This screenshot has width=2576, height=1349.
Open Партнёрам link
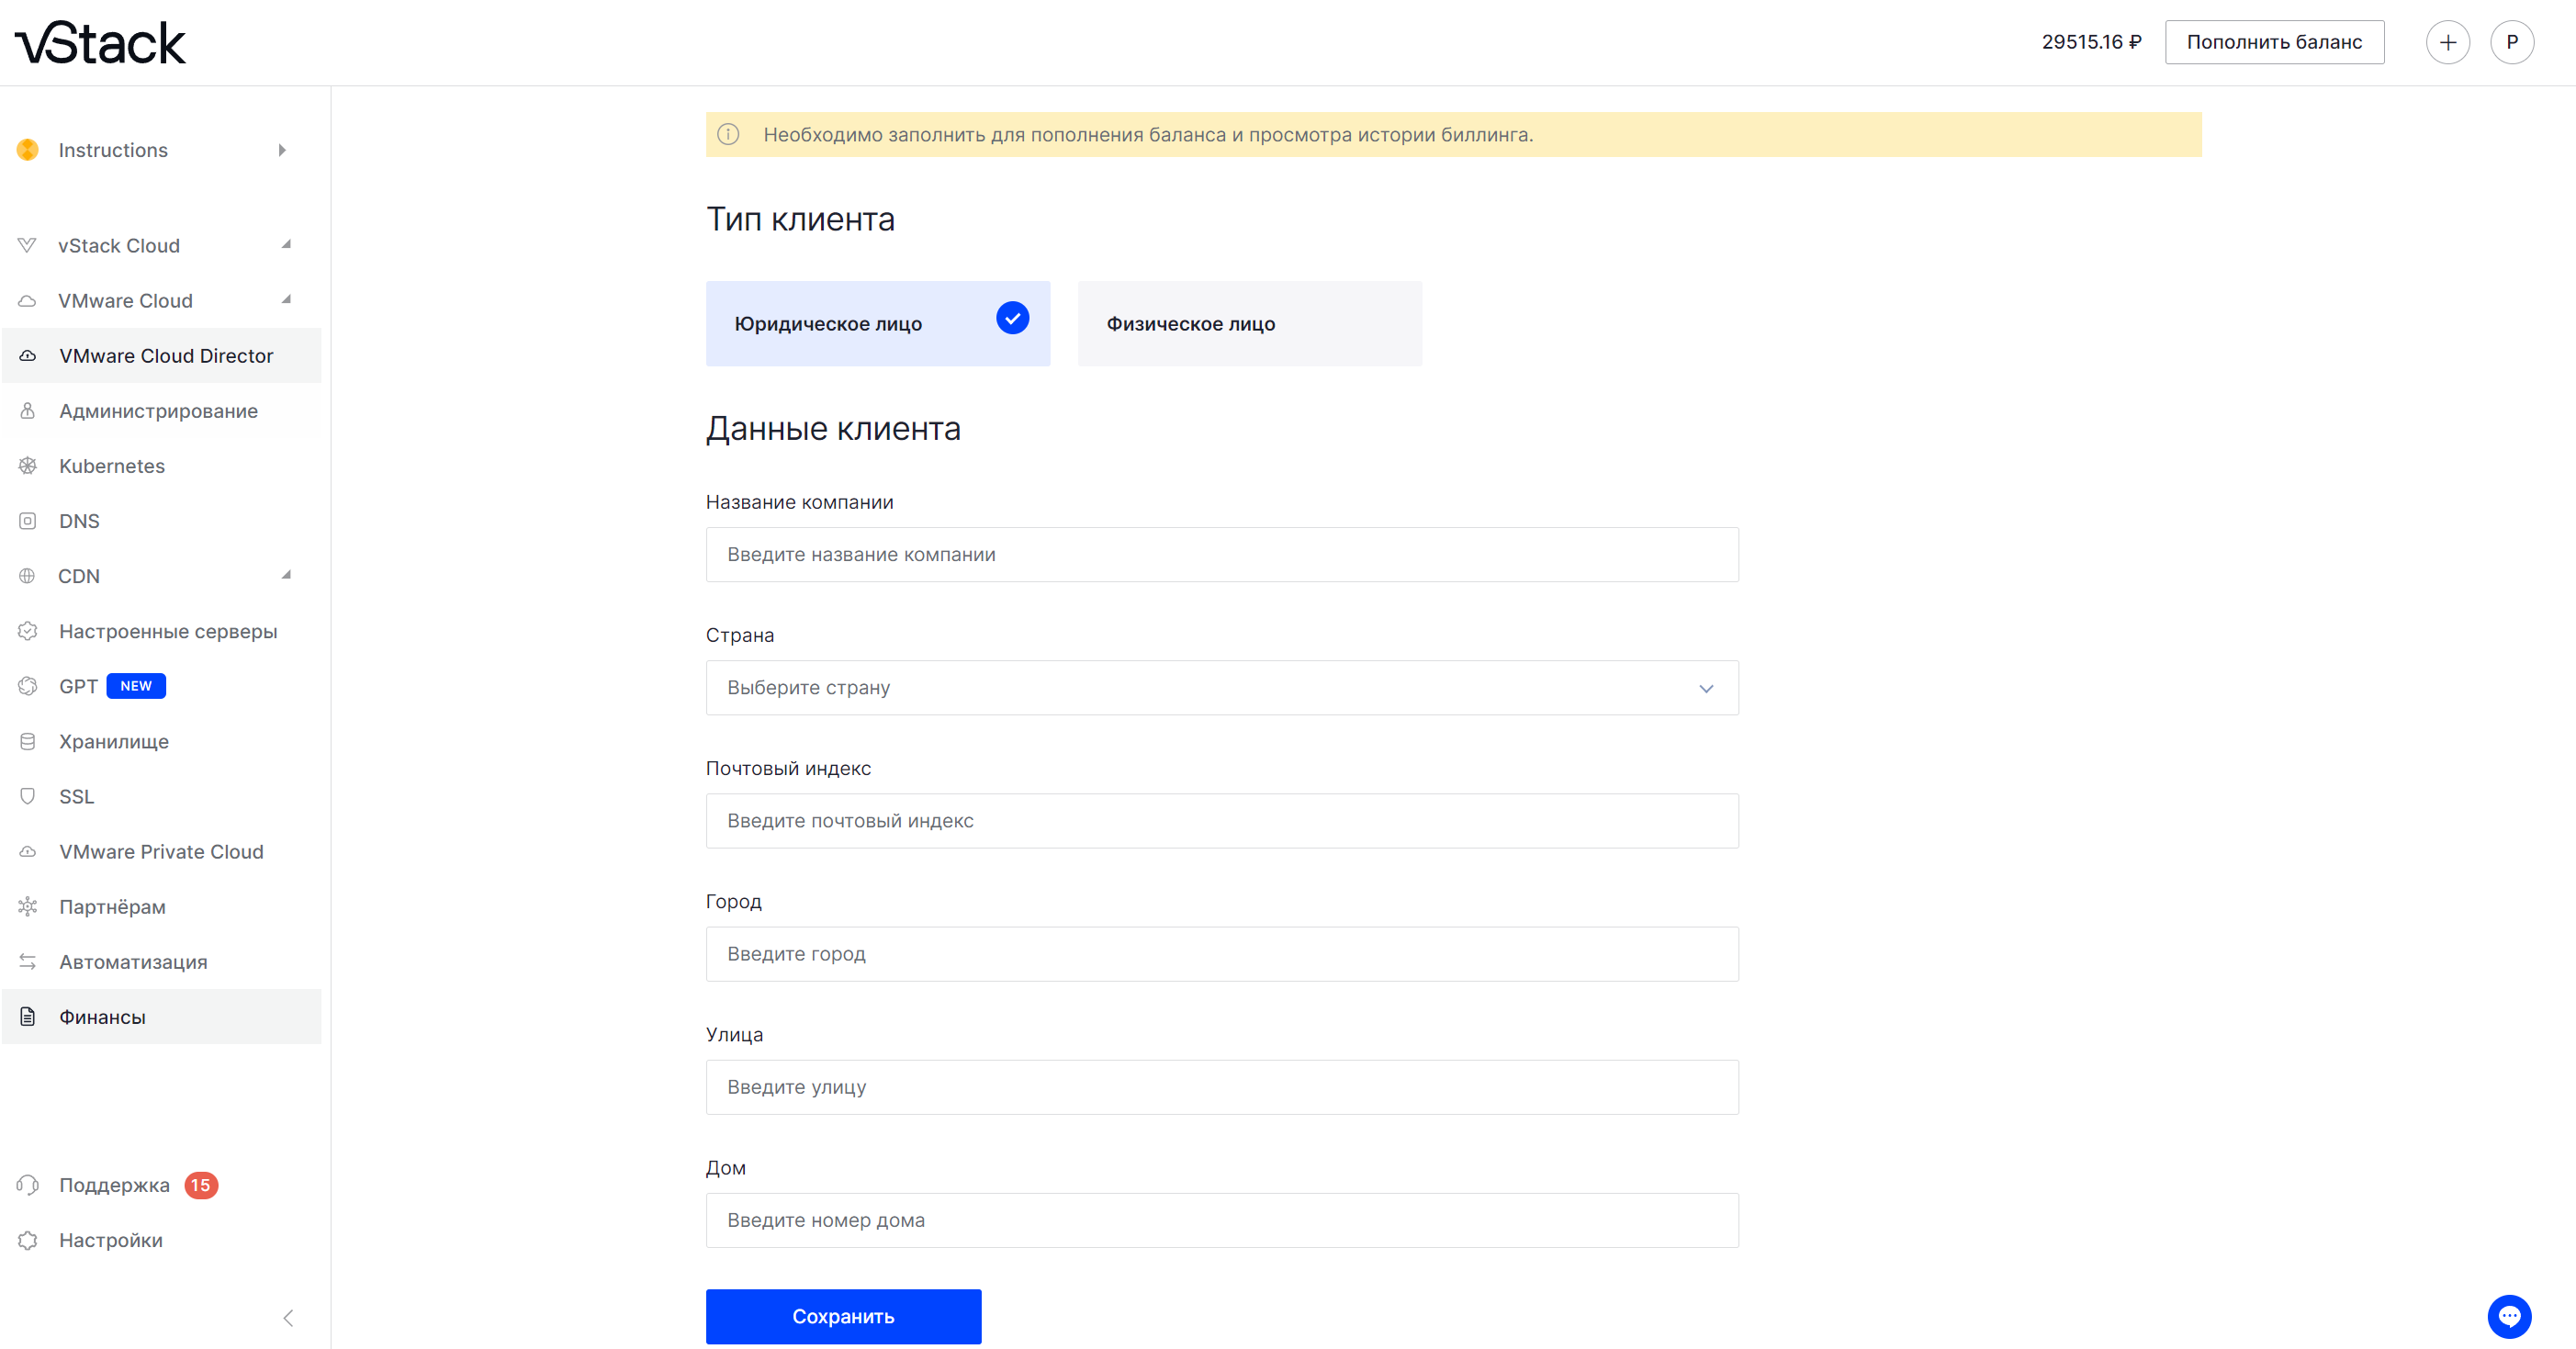(162, 906)
